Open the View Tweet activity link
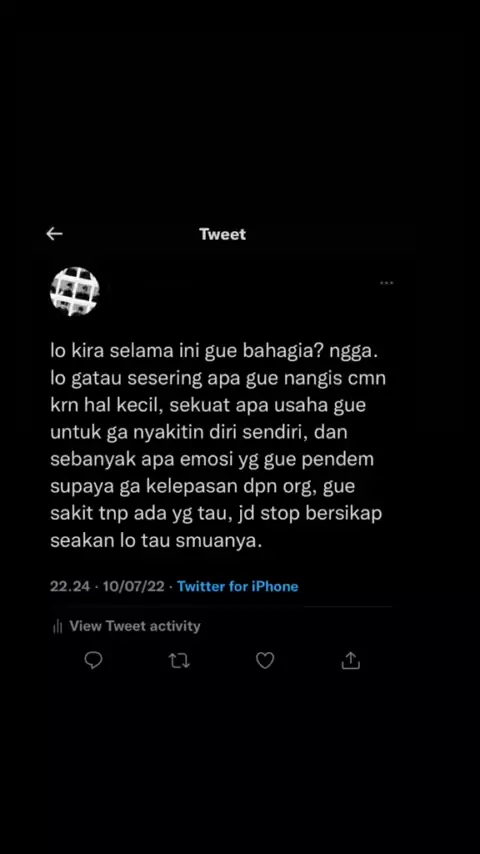480x854 pixels. point(135,626)
